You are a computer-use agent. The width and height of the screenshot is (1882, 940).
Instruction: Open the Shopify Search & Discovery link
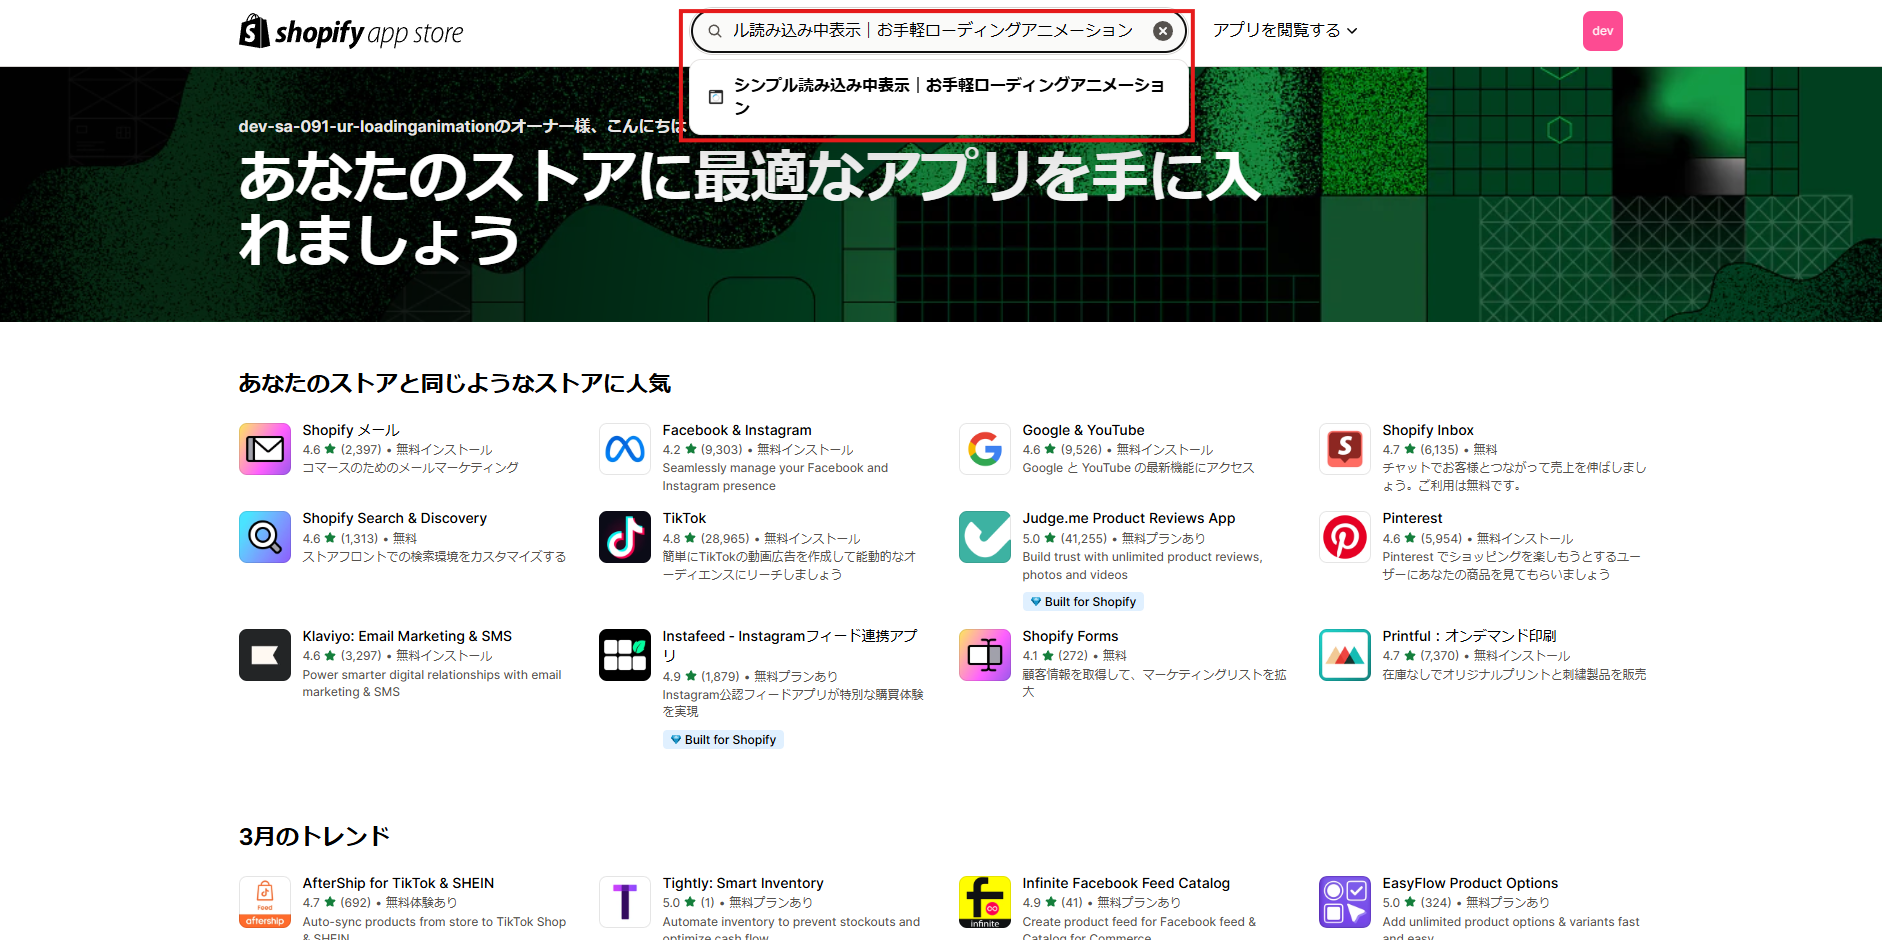click(x=394, y=518)
